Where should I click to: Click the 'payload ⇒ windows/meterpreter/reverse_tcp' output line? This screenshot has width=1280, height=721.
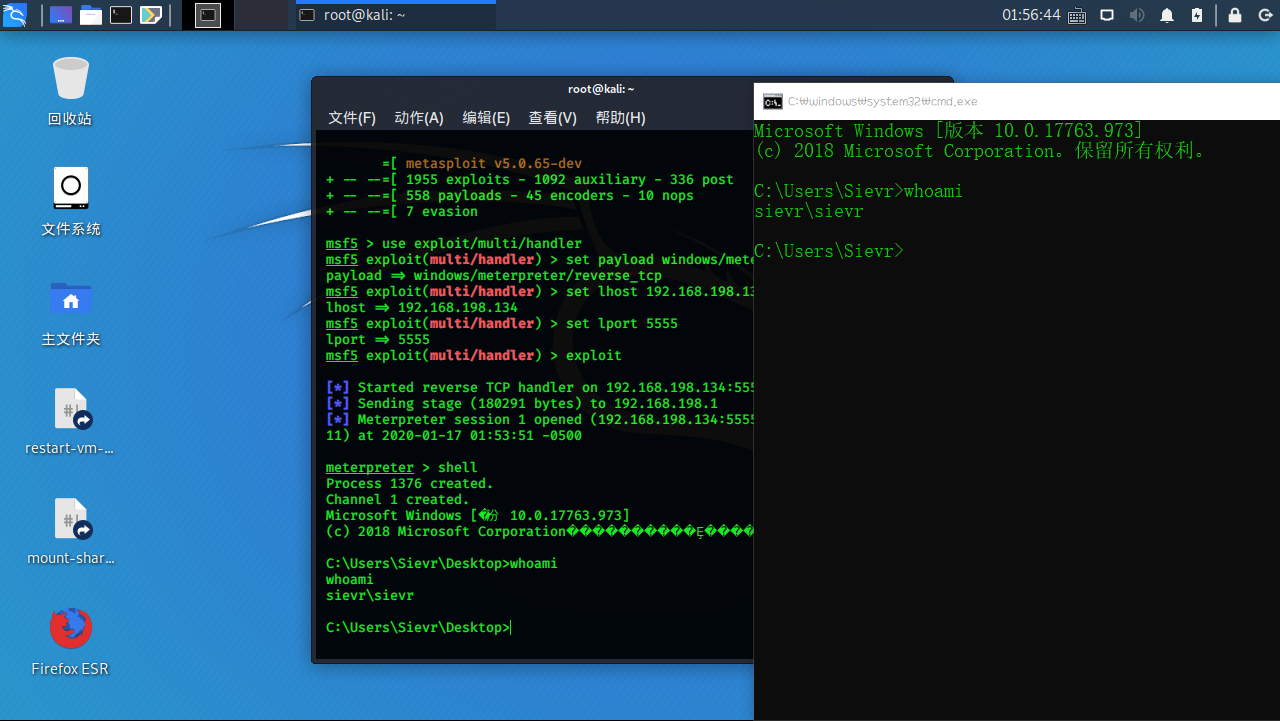point(494,276)
